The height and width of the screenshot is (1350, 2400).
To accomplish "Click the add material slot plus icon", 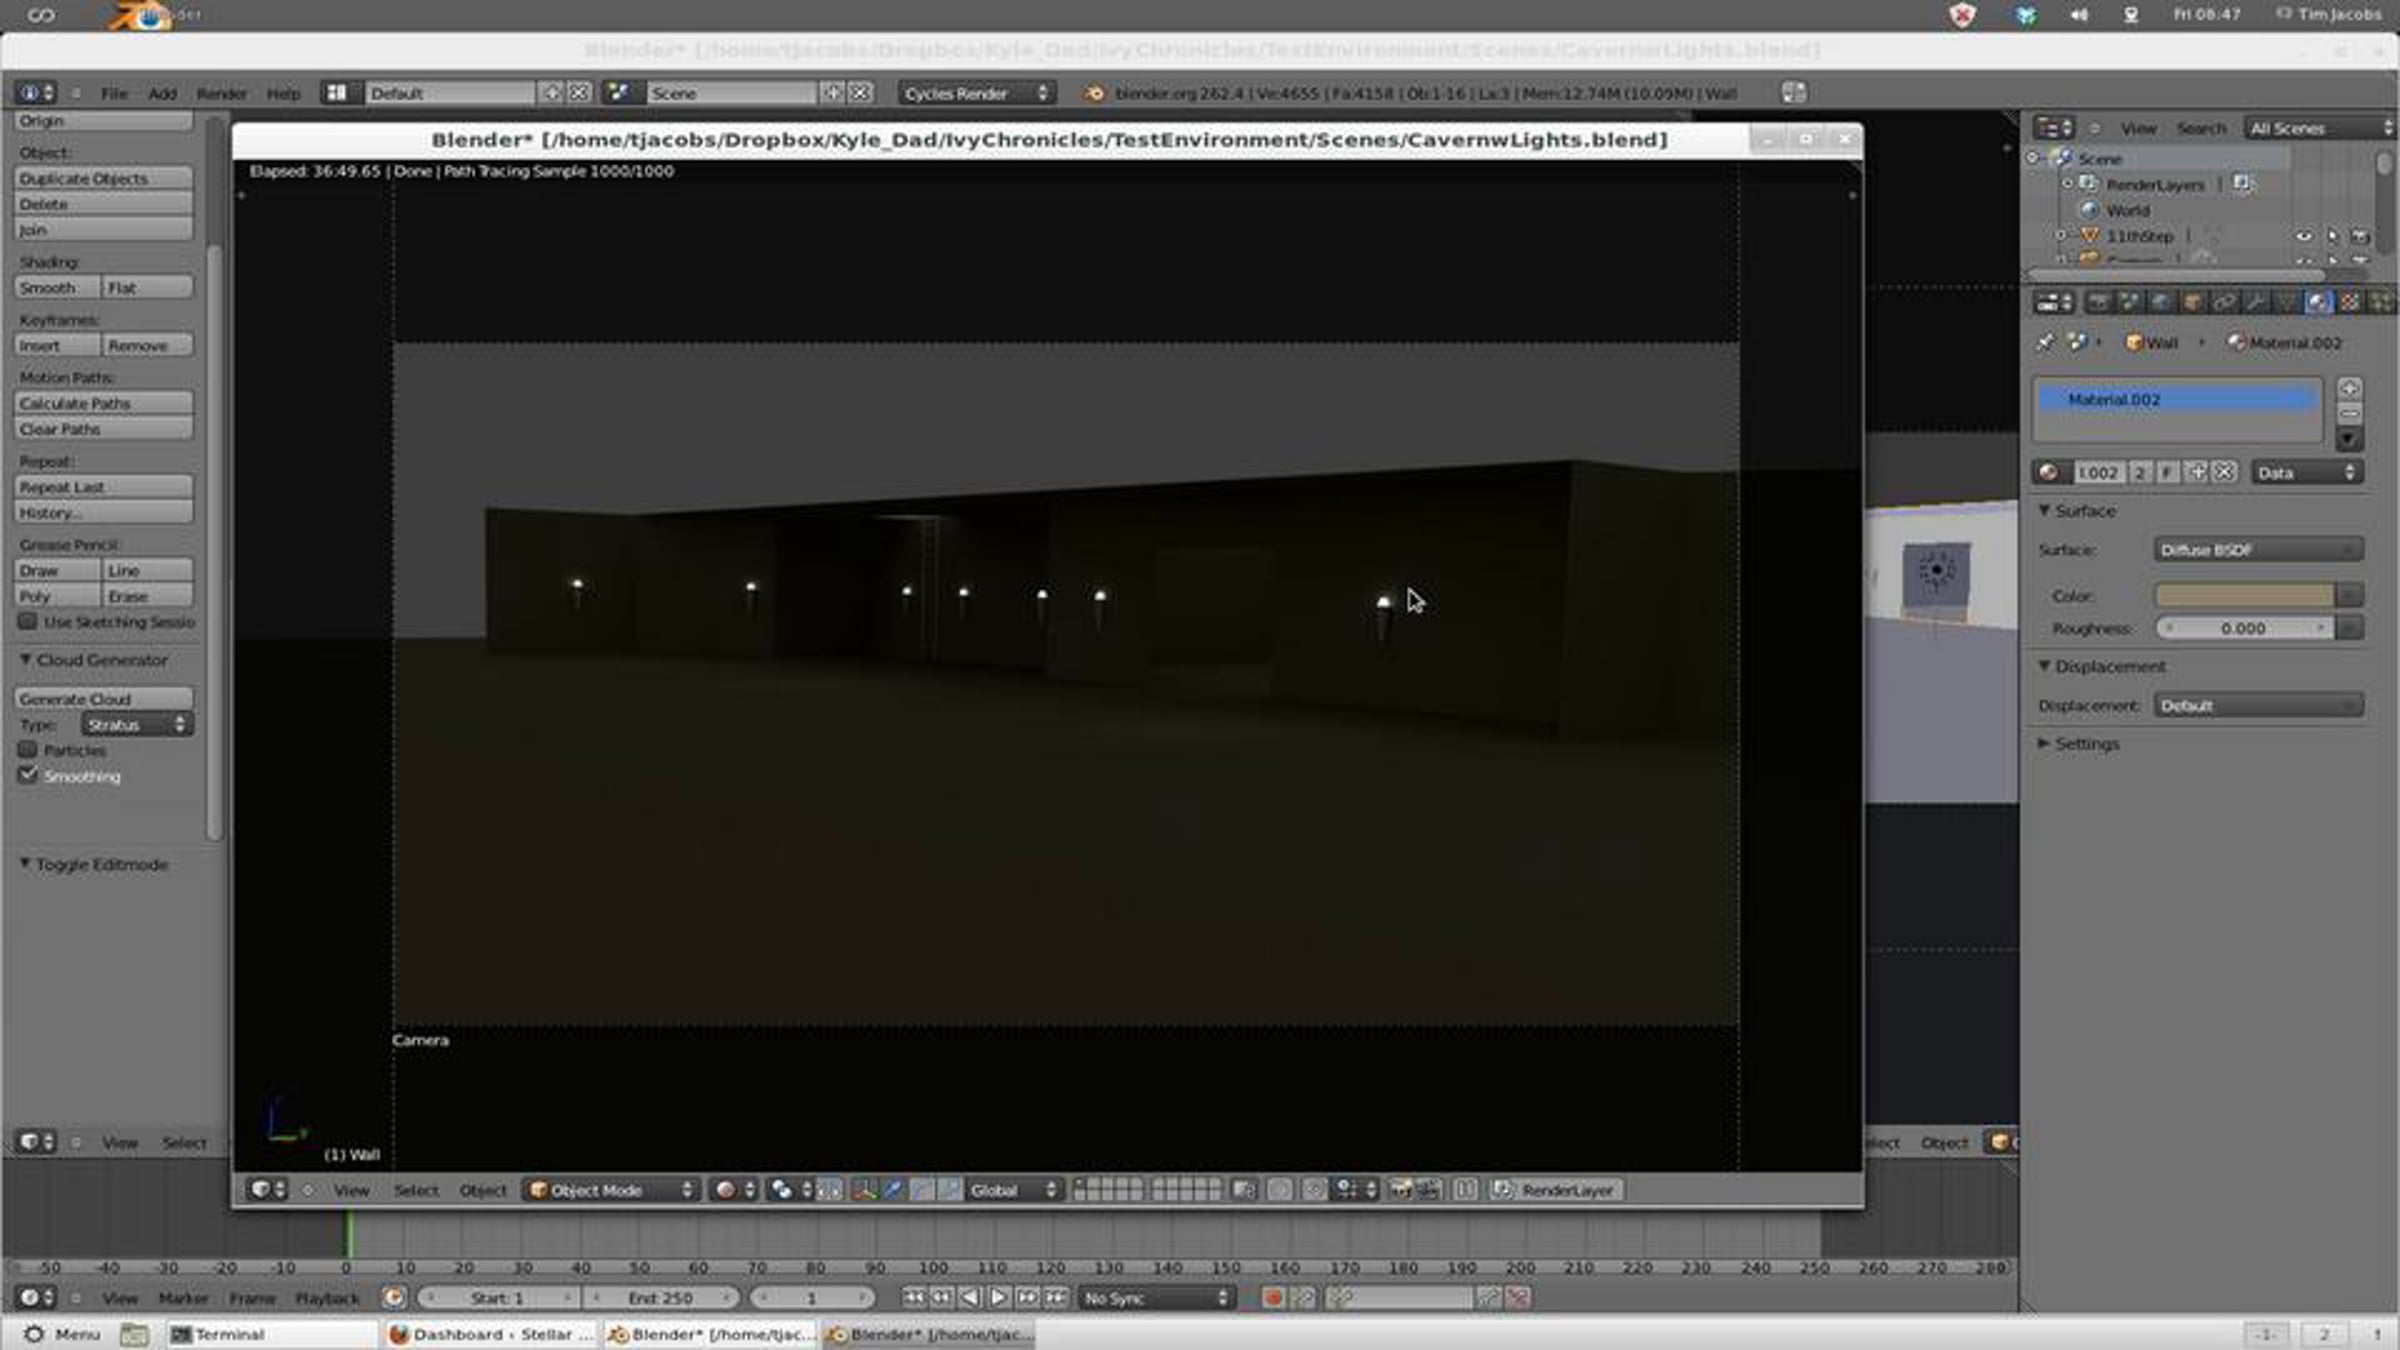I will [x=2349, y=388].
